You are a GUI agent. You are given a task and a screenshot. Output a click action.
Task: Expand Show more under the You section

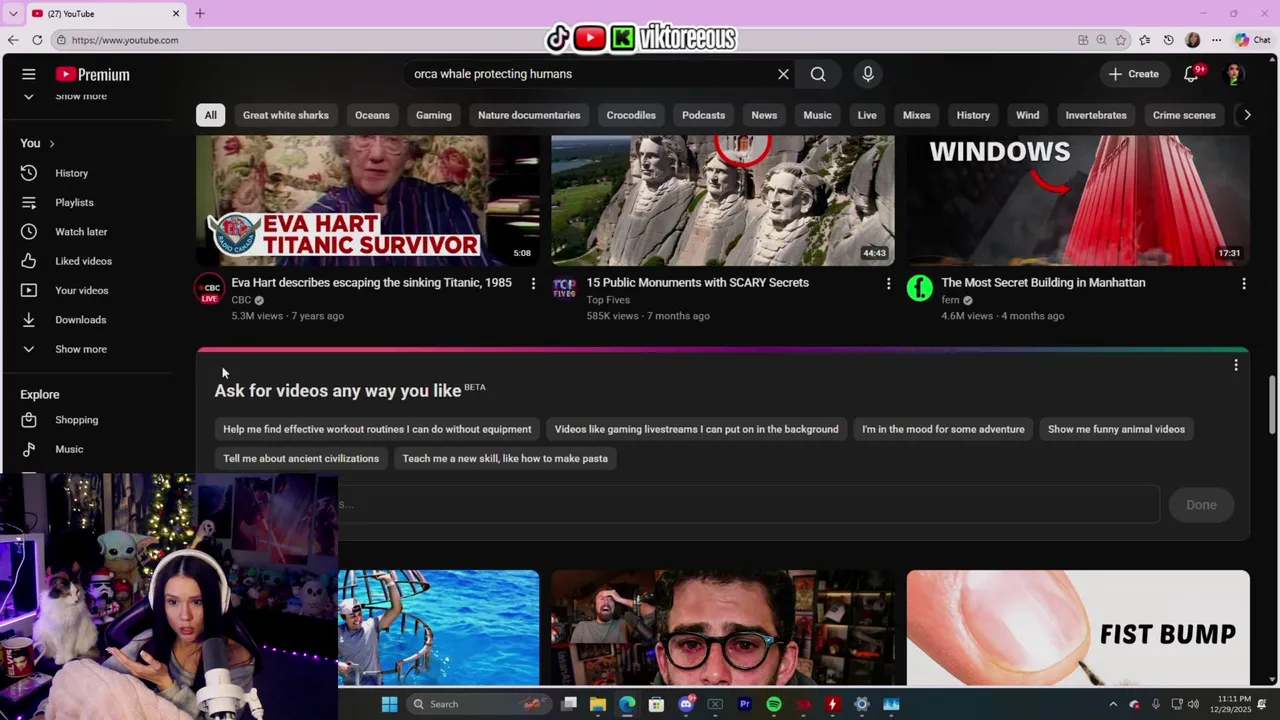click(80, 349)
